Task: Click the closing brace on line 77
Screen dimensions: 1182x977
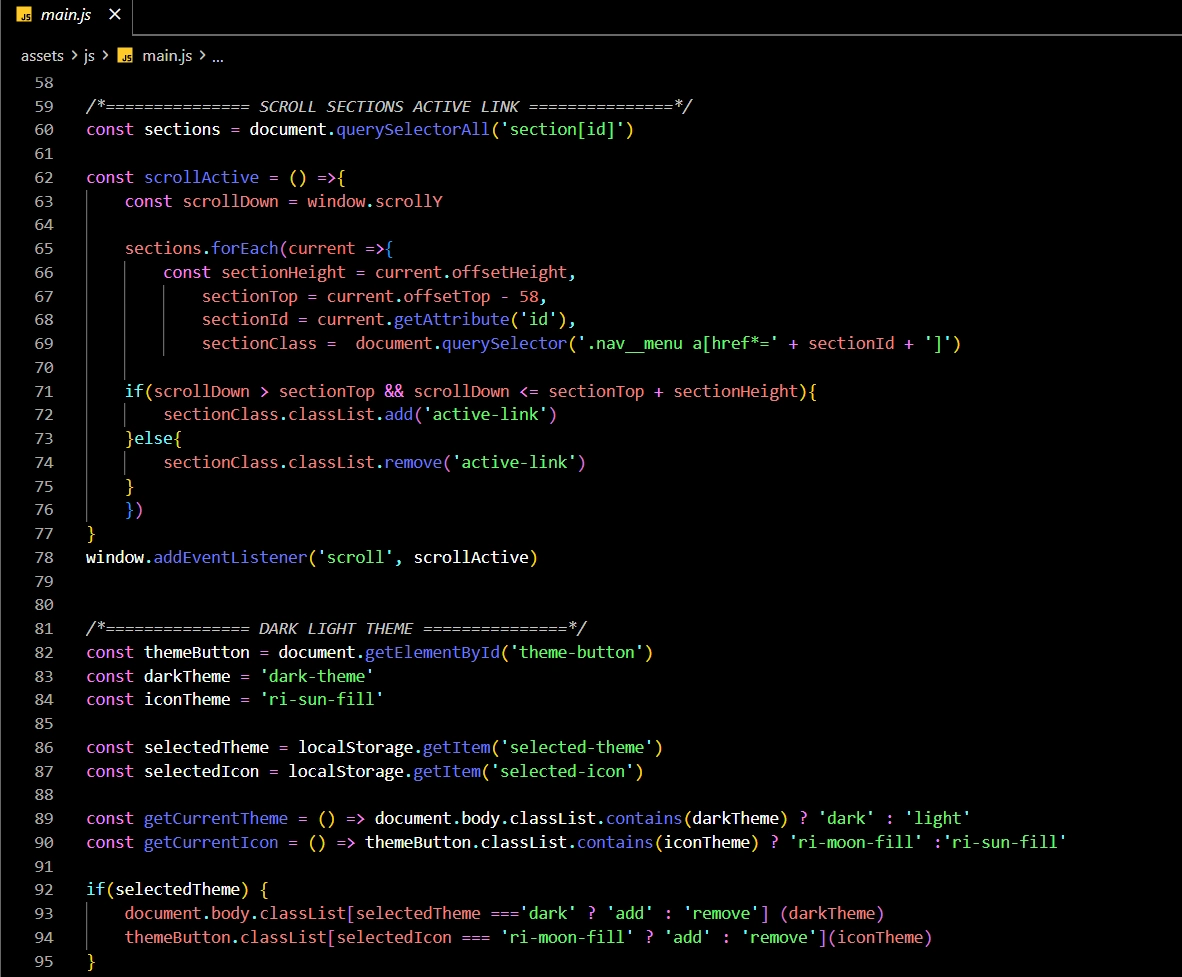Action: point(90,534)
